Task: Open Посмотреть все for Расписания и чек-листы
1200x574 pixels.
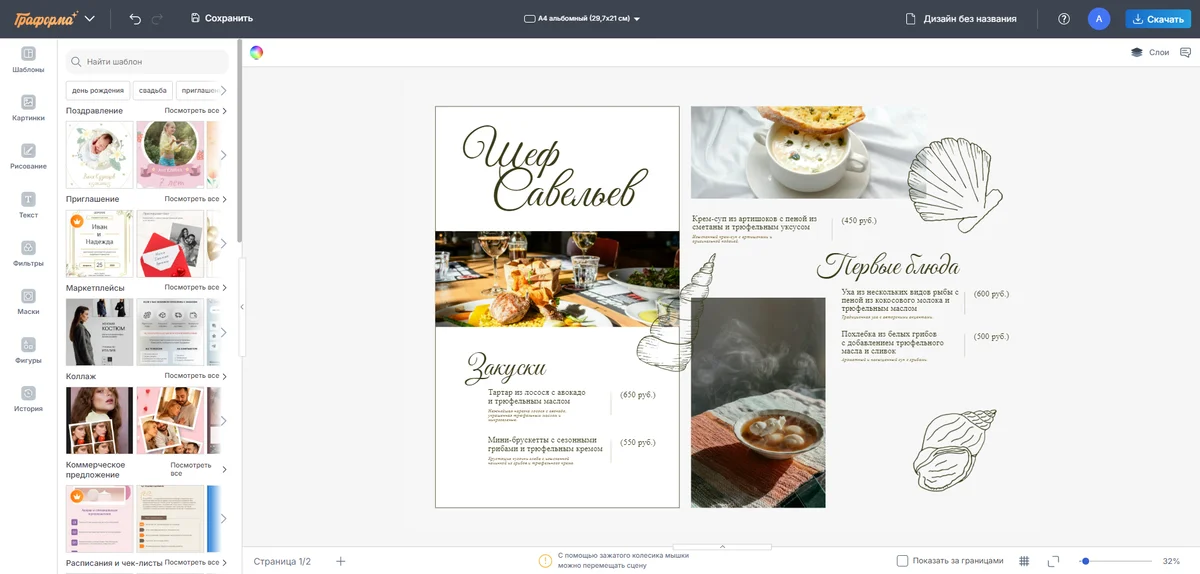Action: click(196, 562)
